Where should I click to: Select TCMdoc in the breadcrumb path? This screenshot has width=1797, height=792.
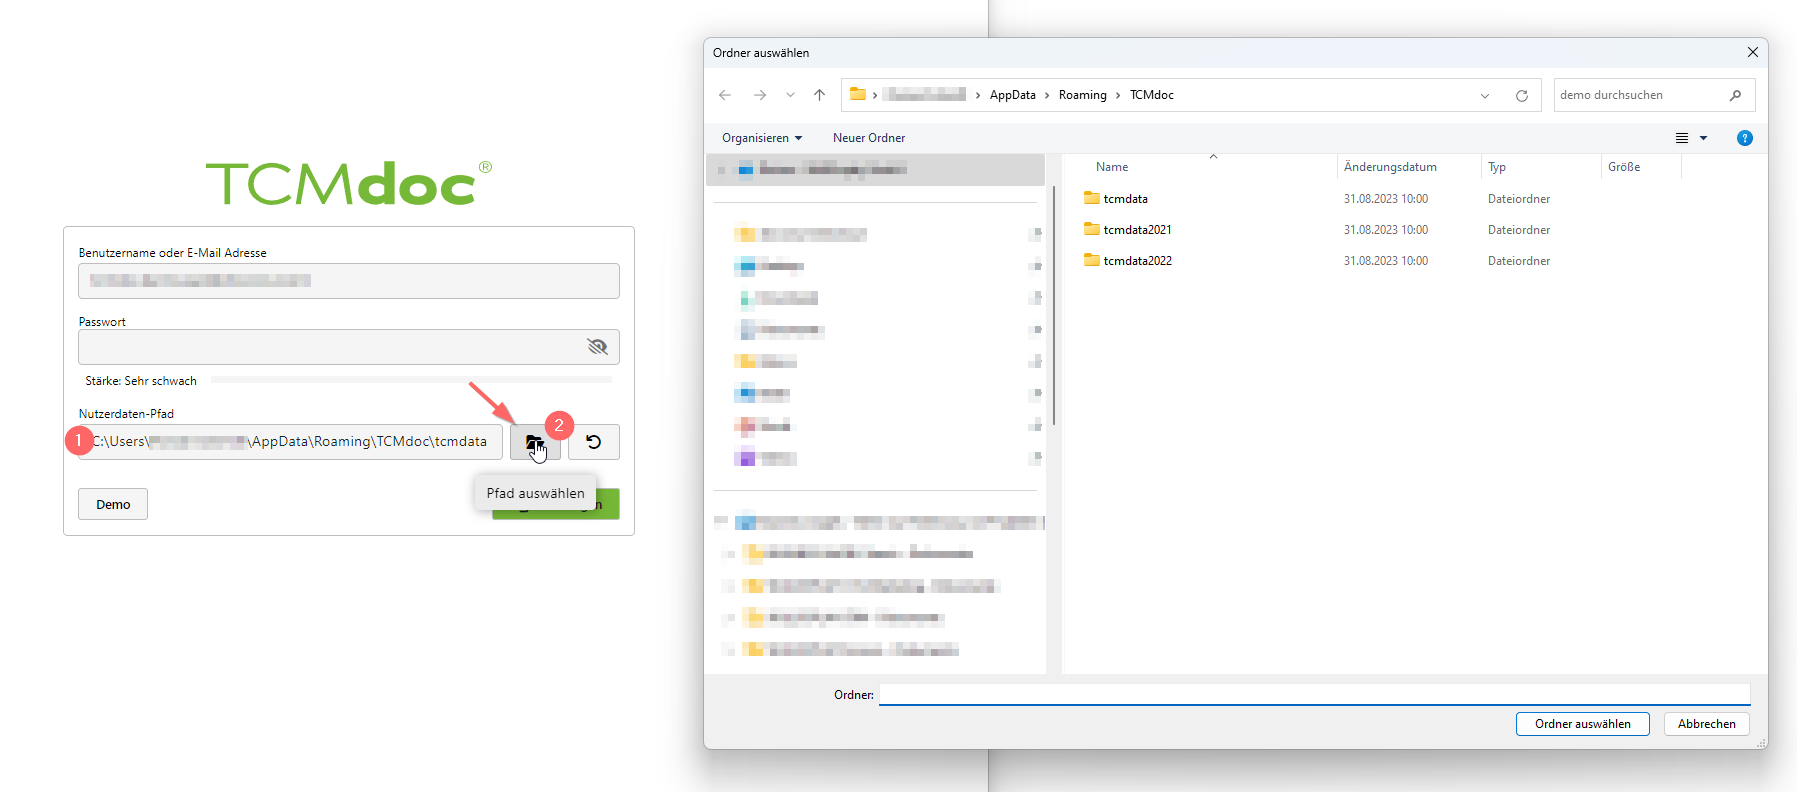[x=1152, y=95]
